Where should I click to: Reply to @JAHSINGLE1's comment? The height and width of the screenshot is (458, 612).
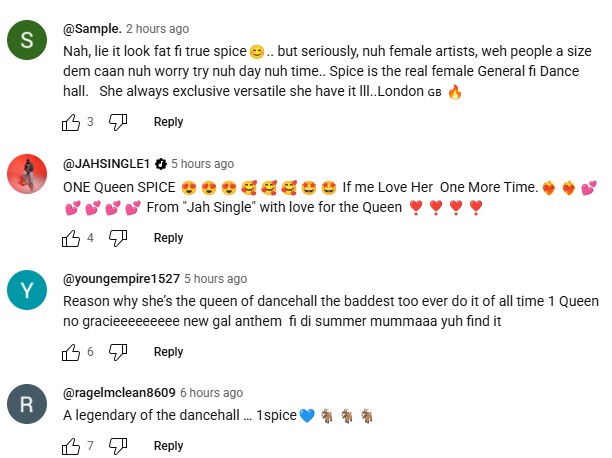(168, 238)
